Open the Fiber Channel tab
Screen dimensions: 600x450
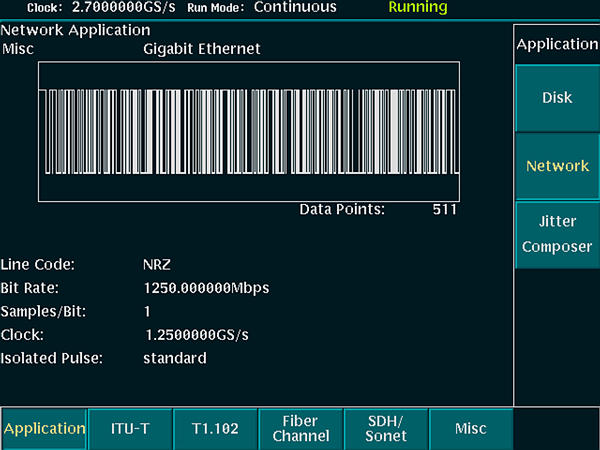[x=300, y=428]
